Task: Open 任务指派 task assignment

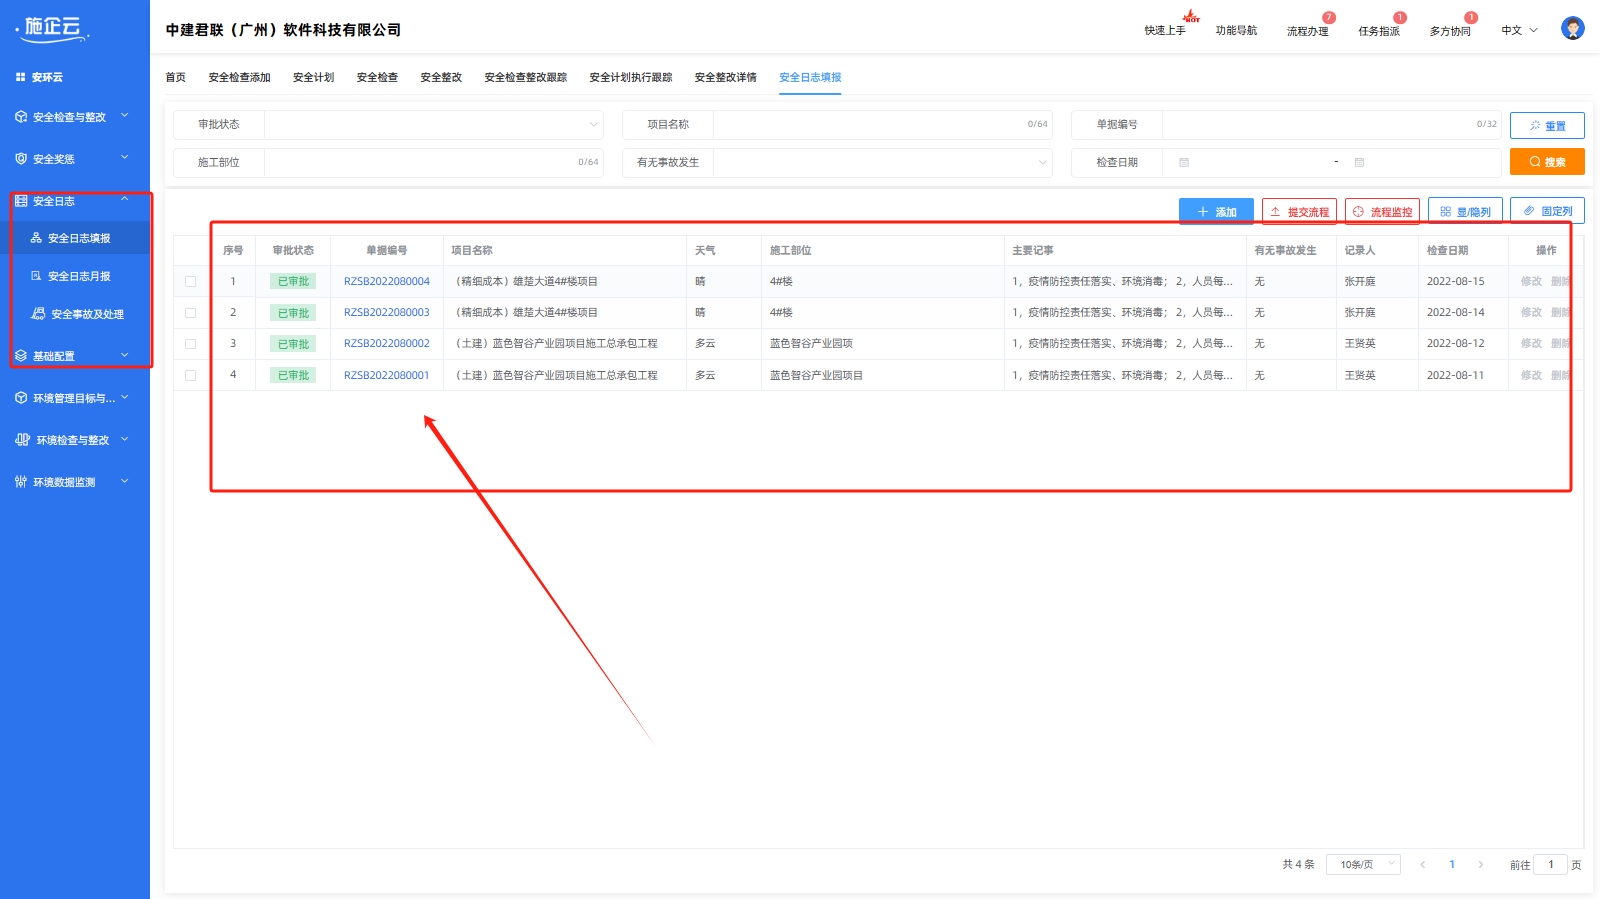Action: pos(1378,31)
